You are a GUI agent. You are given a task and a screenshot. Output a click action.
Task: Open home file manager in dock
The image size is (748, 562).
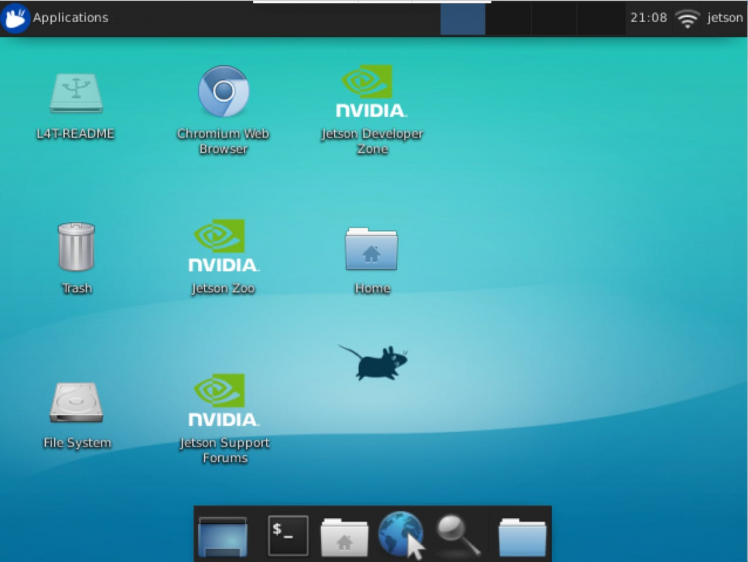344,537
